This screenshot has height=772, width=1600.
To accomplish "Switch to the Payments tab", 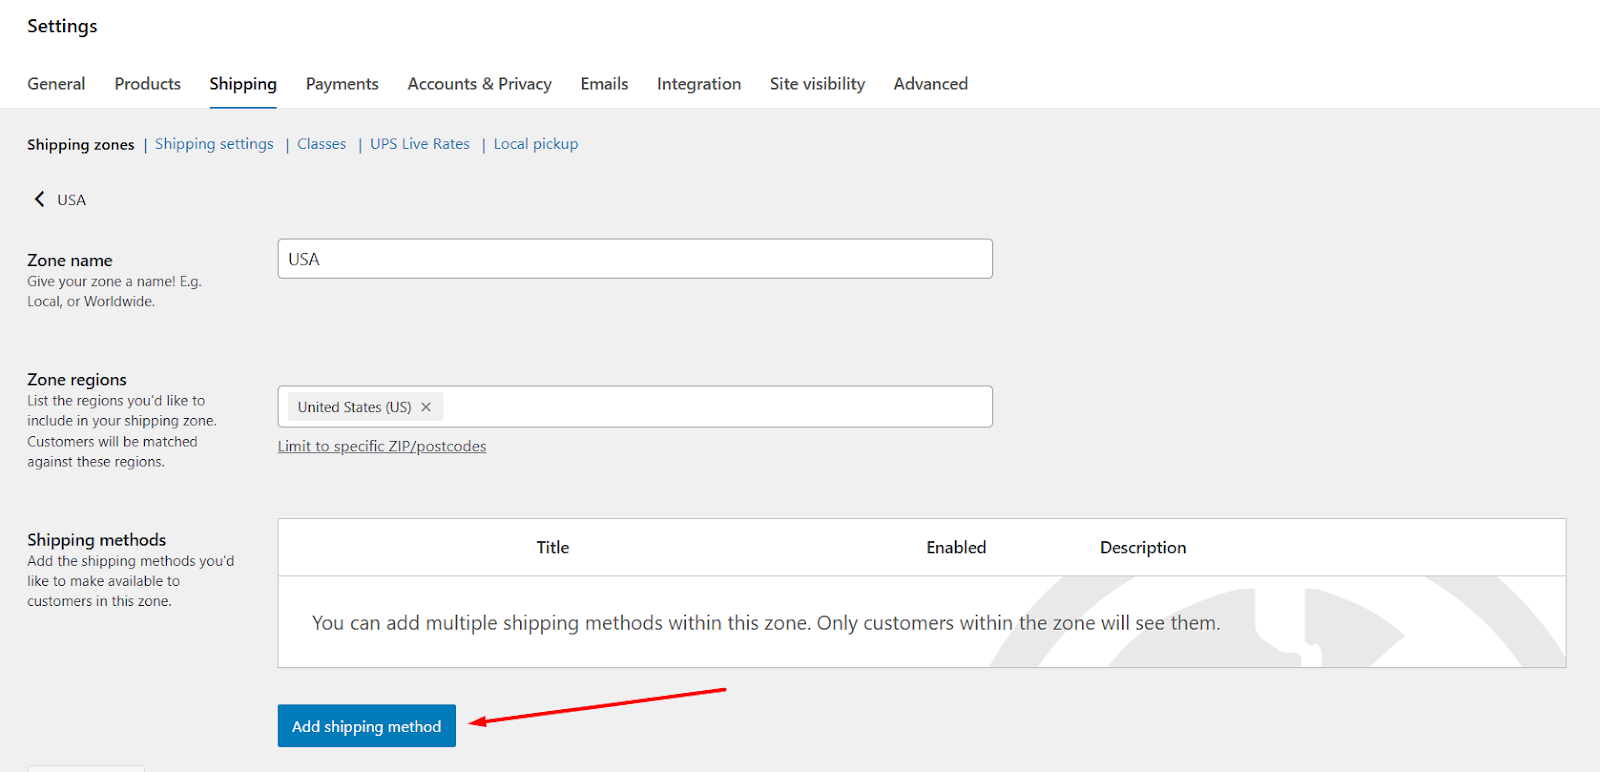I will (342, 84).
